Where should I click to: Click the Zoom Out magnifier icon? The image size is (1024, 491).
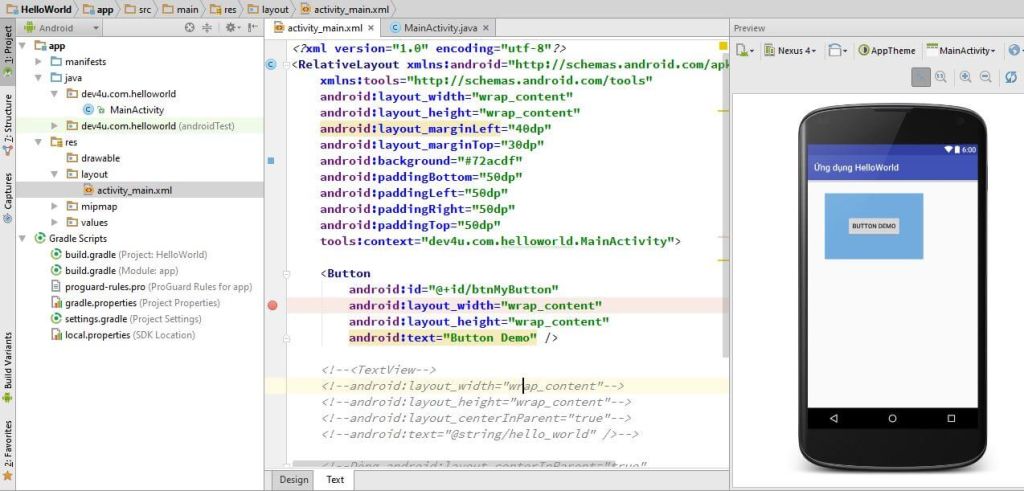point(985,77)
